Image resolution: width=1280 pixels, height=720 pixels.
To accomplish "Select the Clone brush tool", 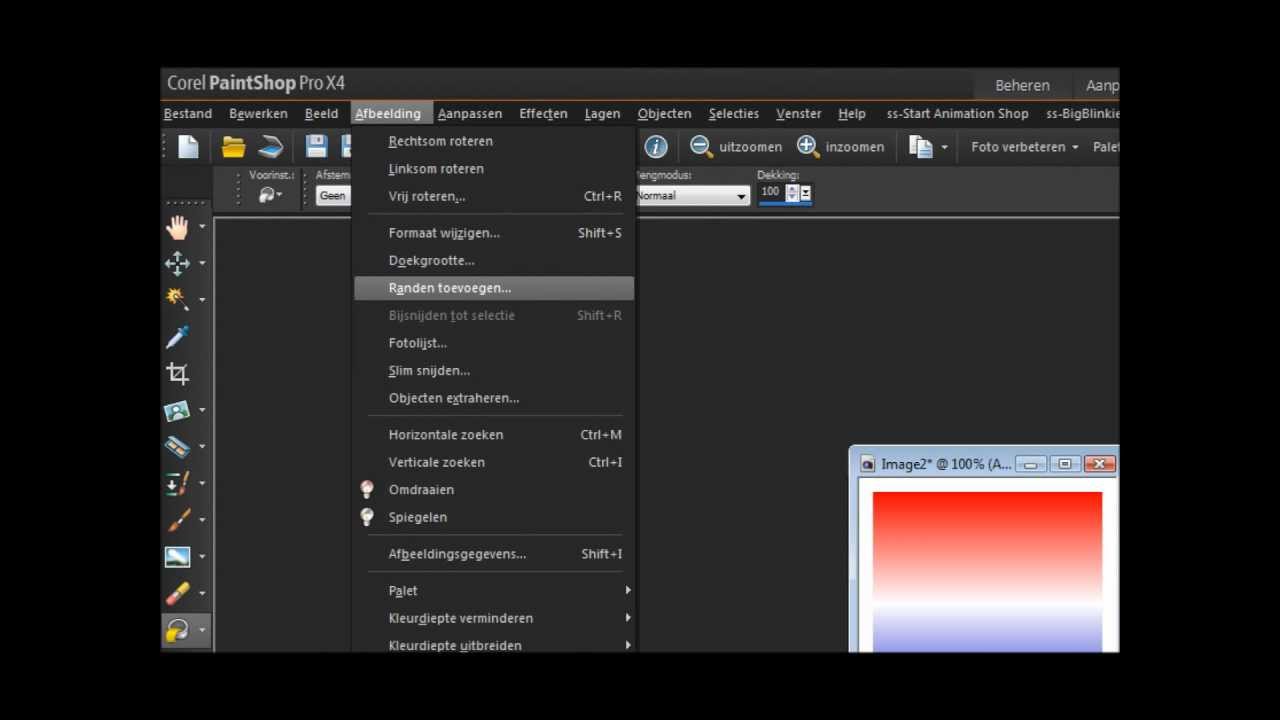I will click(x=178, y=484).
